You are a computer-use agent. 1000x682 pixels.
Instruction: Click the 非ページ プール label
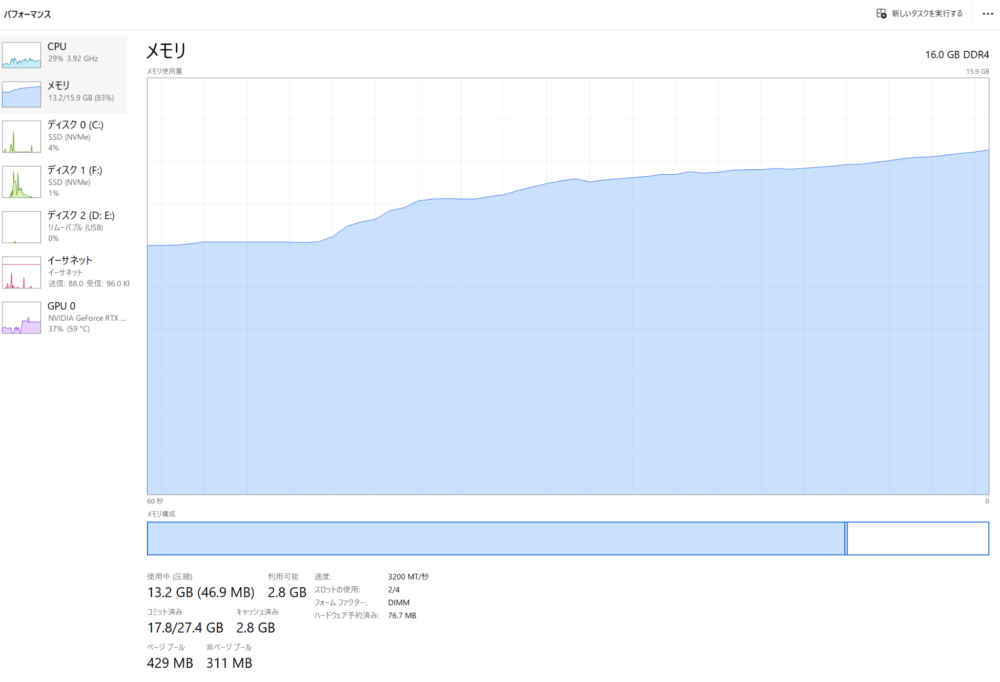click(229, 647)
